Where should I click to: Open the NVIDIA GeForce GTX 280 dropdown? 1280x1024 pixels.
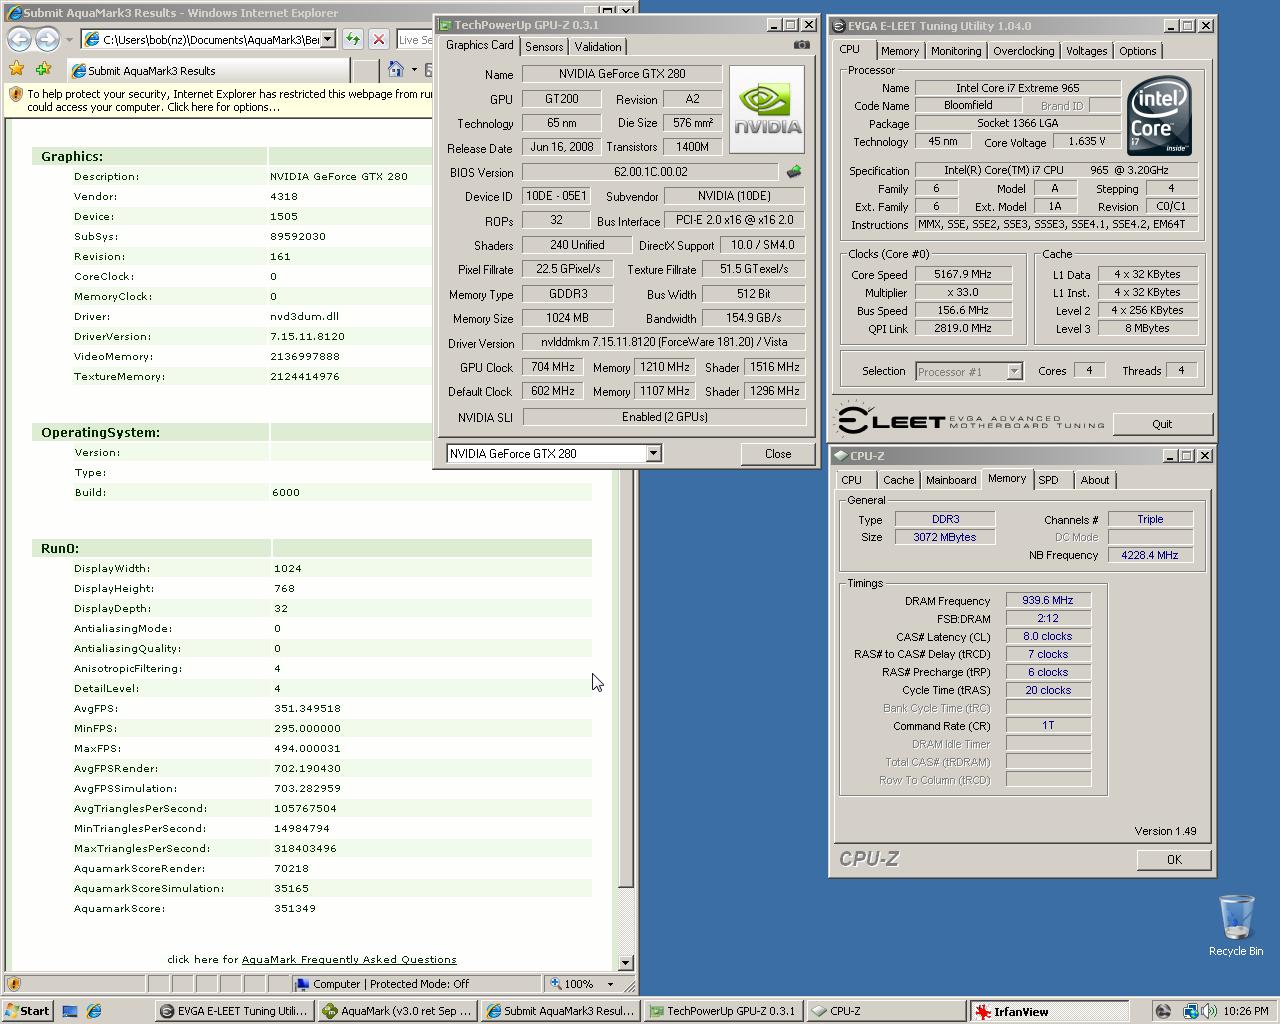point(653,453)
